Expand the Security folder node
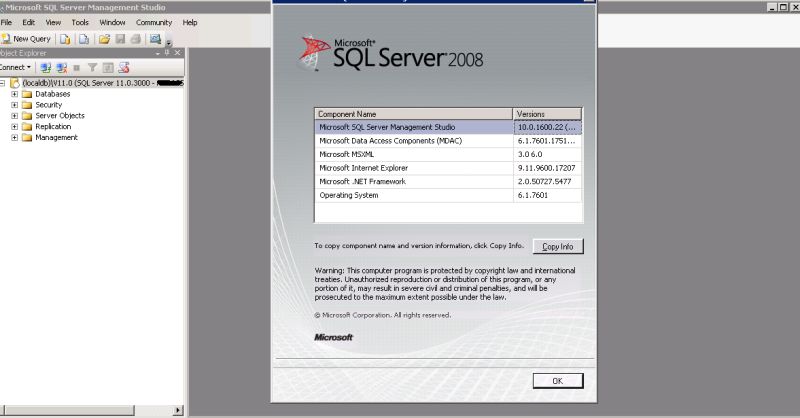 (x=15, y=105)
